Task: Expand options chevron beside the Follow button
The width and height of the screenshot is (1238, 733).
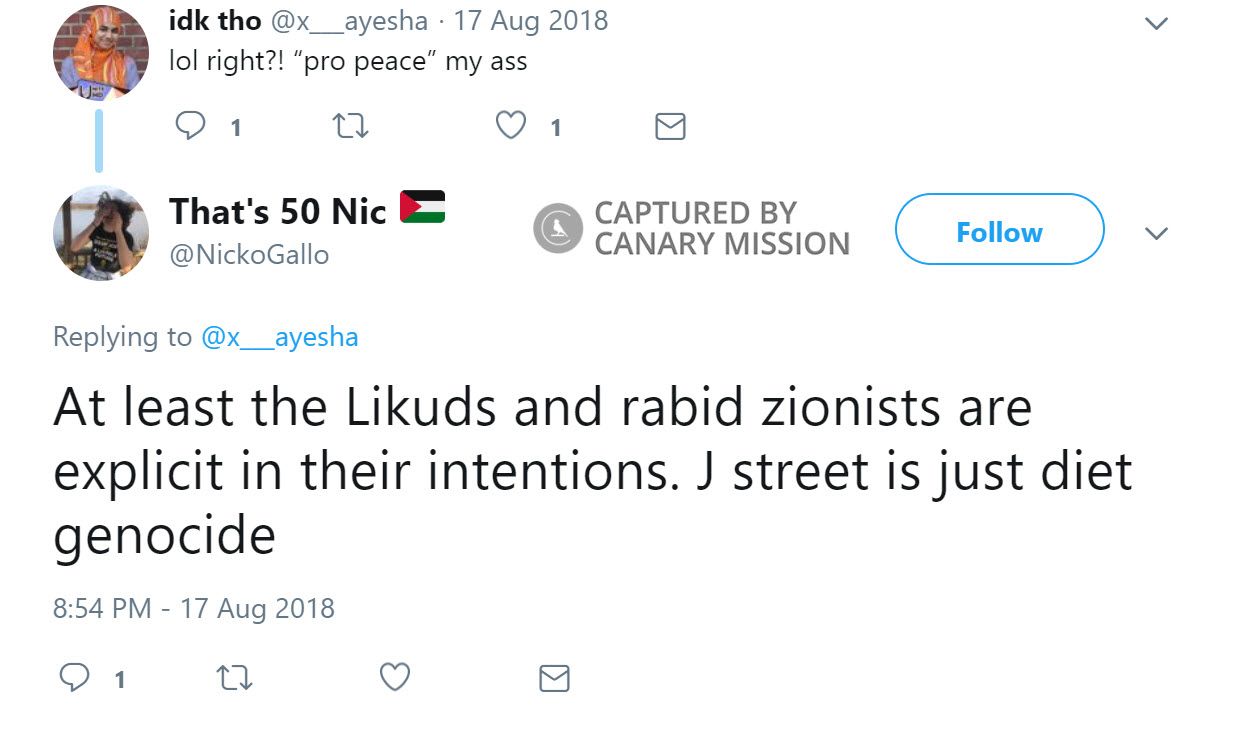Action: (1156, 233)
